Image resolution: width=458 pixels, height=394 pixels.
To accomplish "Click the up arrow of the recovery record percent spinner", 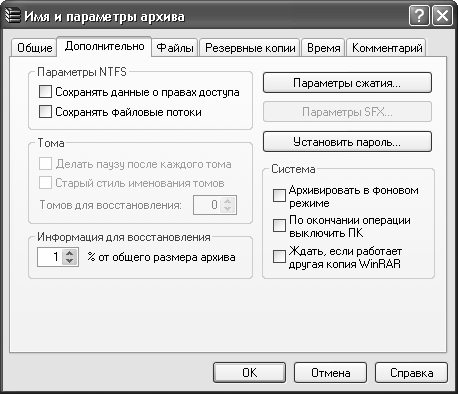I will click(70, 253).
